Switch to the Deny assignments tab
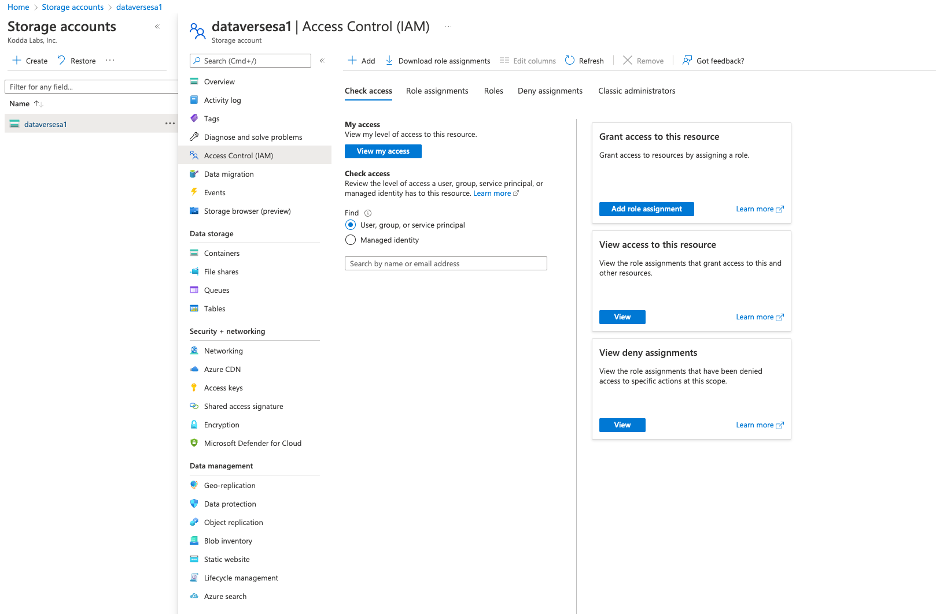The image size is (936, 614). (x=550, y=91)
